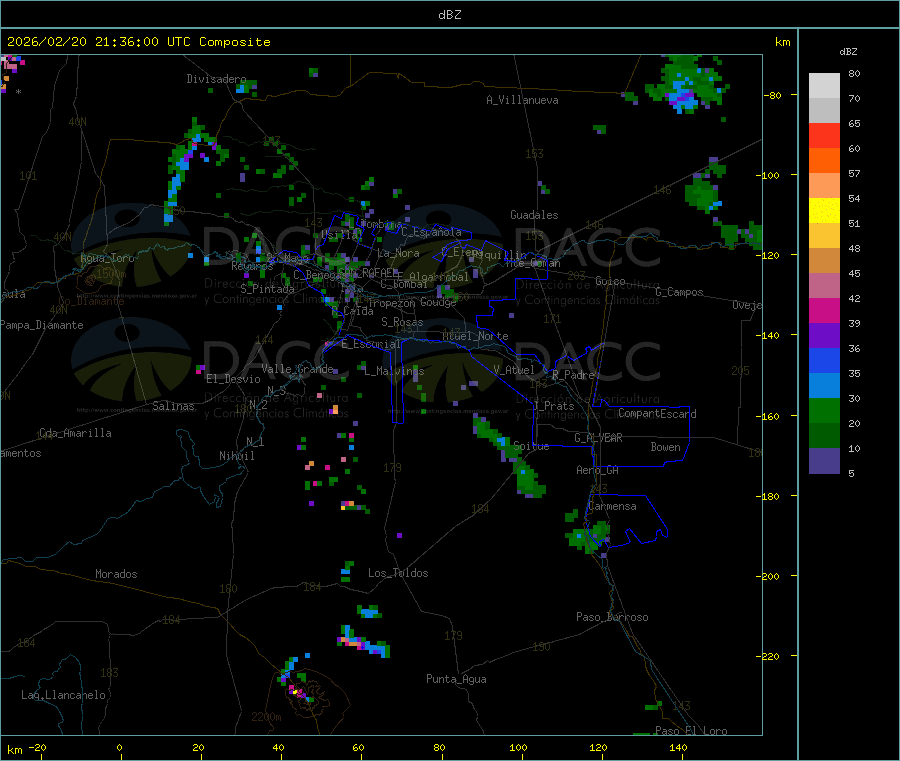Click the Agua_Toro map label
The image size is (900, 761).
pyautogui.click(x=107, y=258)
